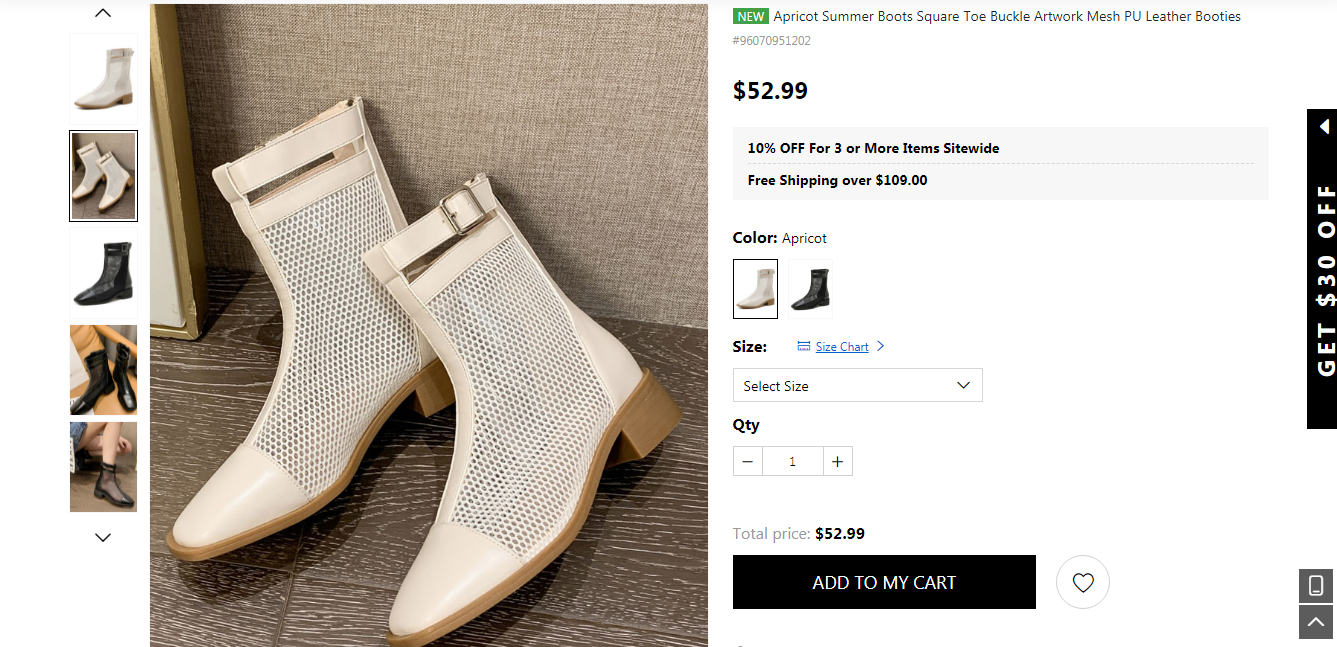Add boots to wishlist with heart icon
The width and height of the screenshot is (1337, 647).
[x=1083, y=582]
